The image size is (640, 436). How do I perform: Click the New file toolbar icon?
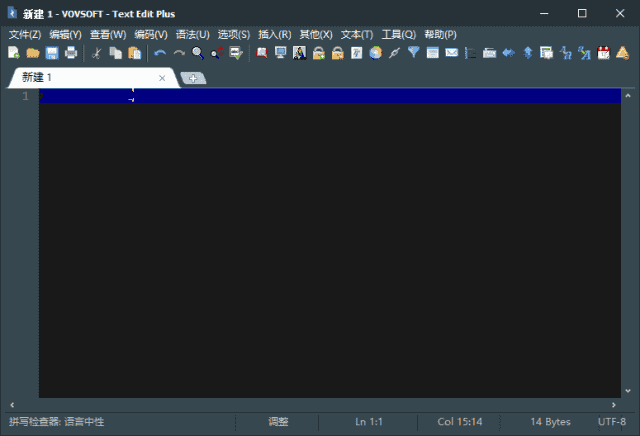pyautogui.click(x=14, y=53)
